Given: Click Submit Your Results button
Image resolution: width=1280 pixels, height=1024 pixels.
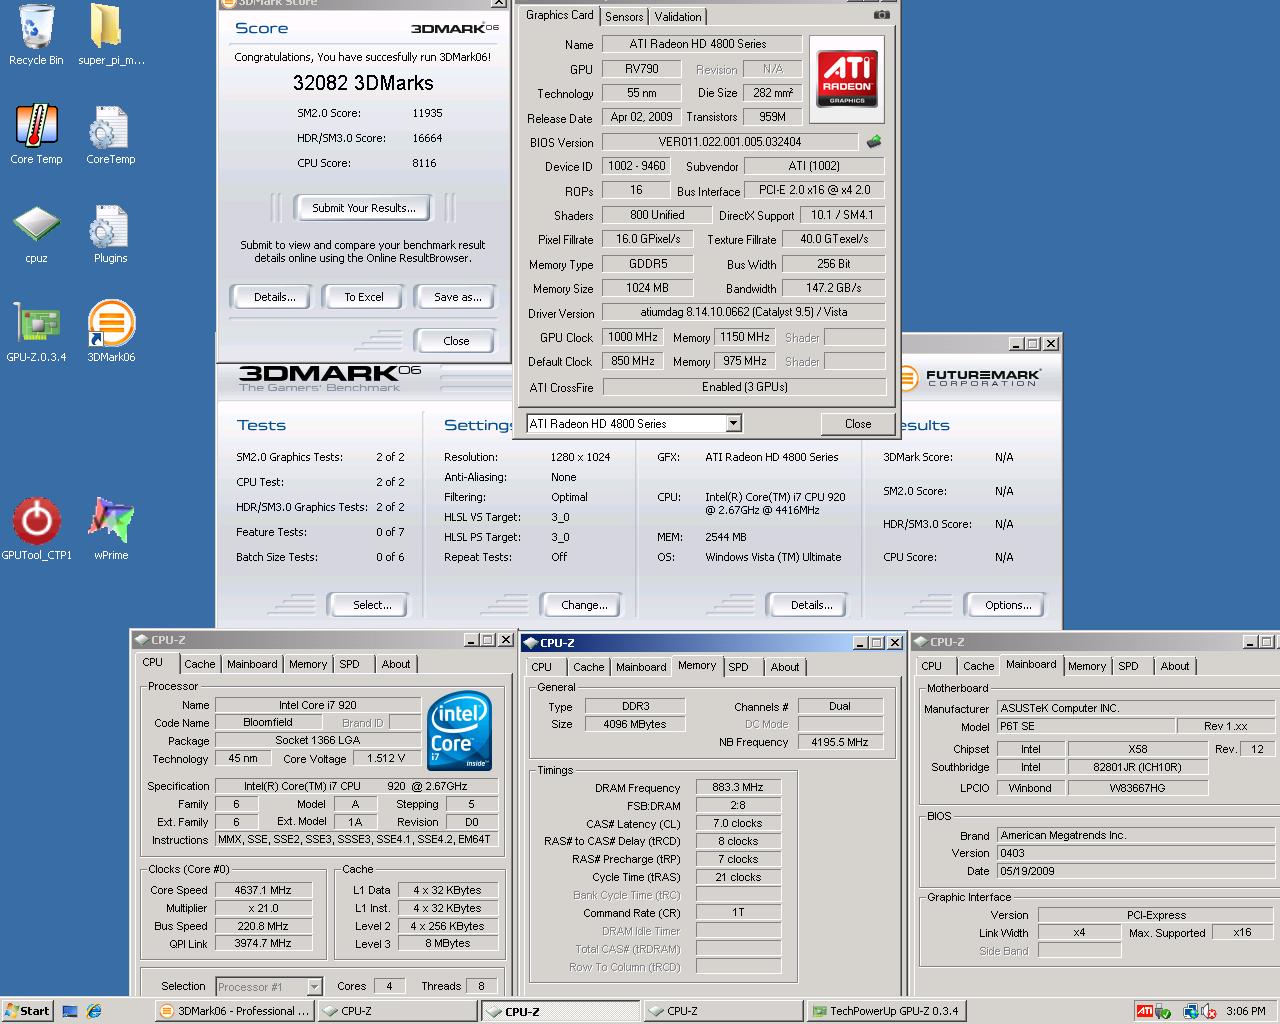Looking at the screenshot, I should [363, 208].
